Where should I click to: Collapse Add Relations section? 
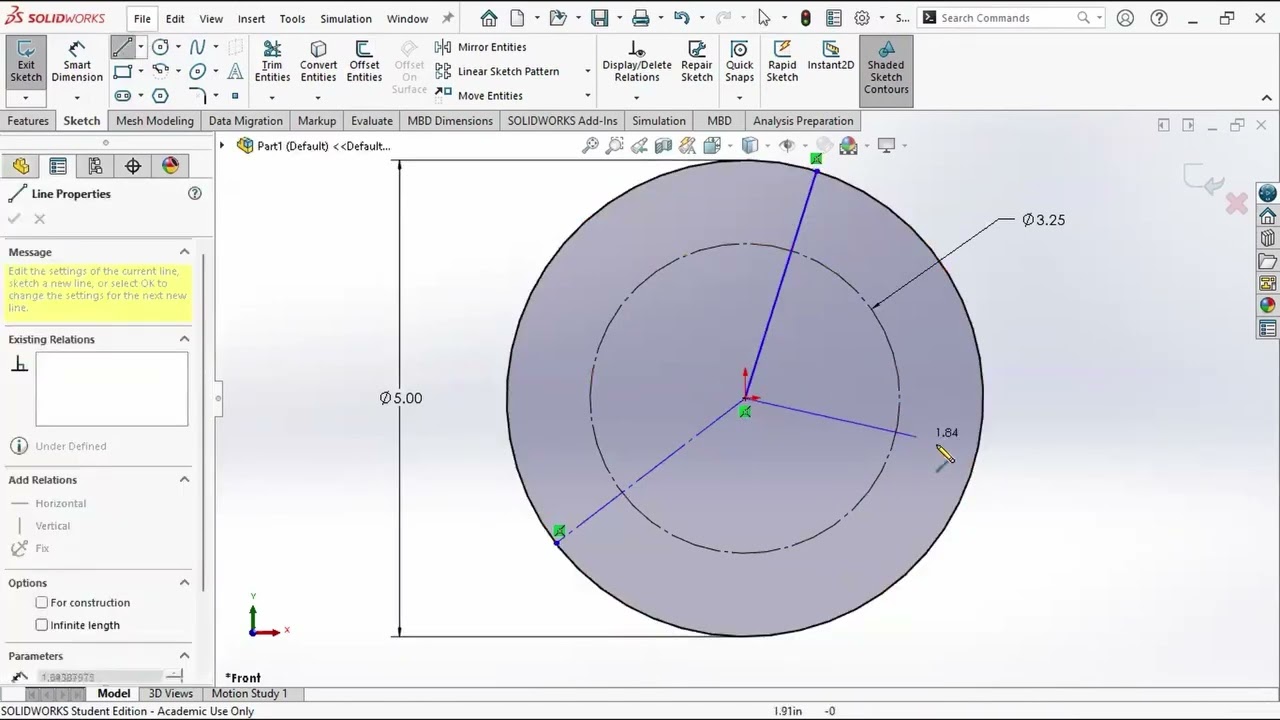[184, 480]
